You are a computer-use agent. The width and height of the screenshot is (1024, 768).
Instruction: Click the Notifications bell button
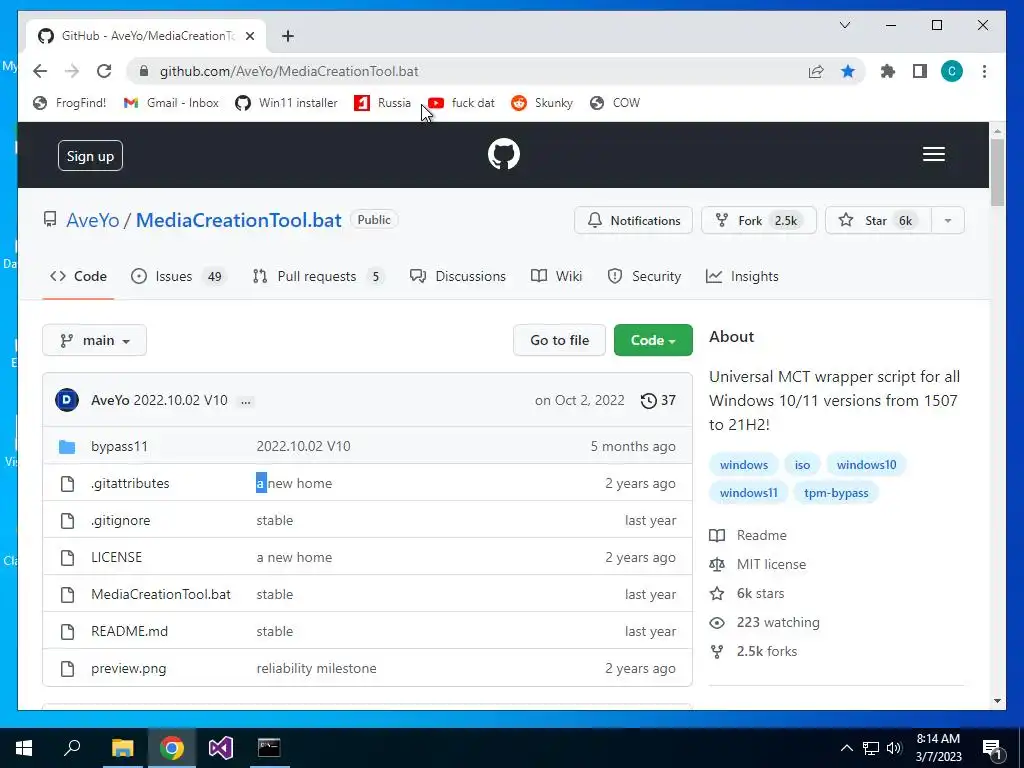click(633, 220)
